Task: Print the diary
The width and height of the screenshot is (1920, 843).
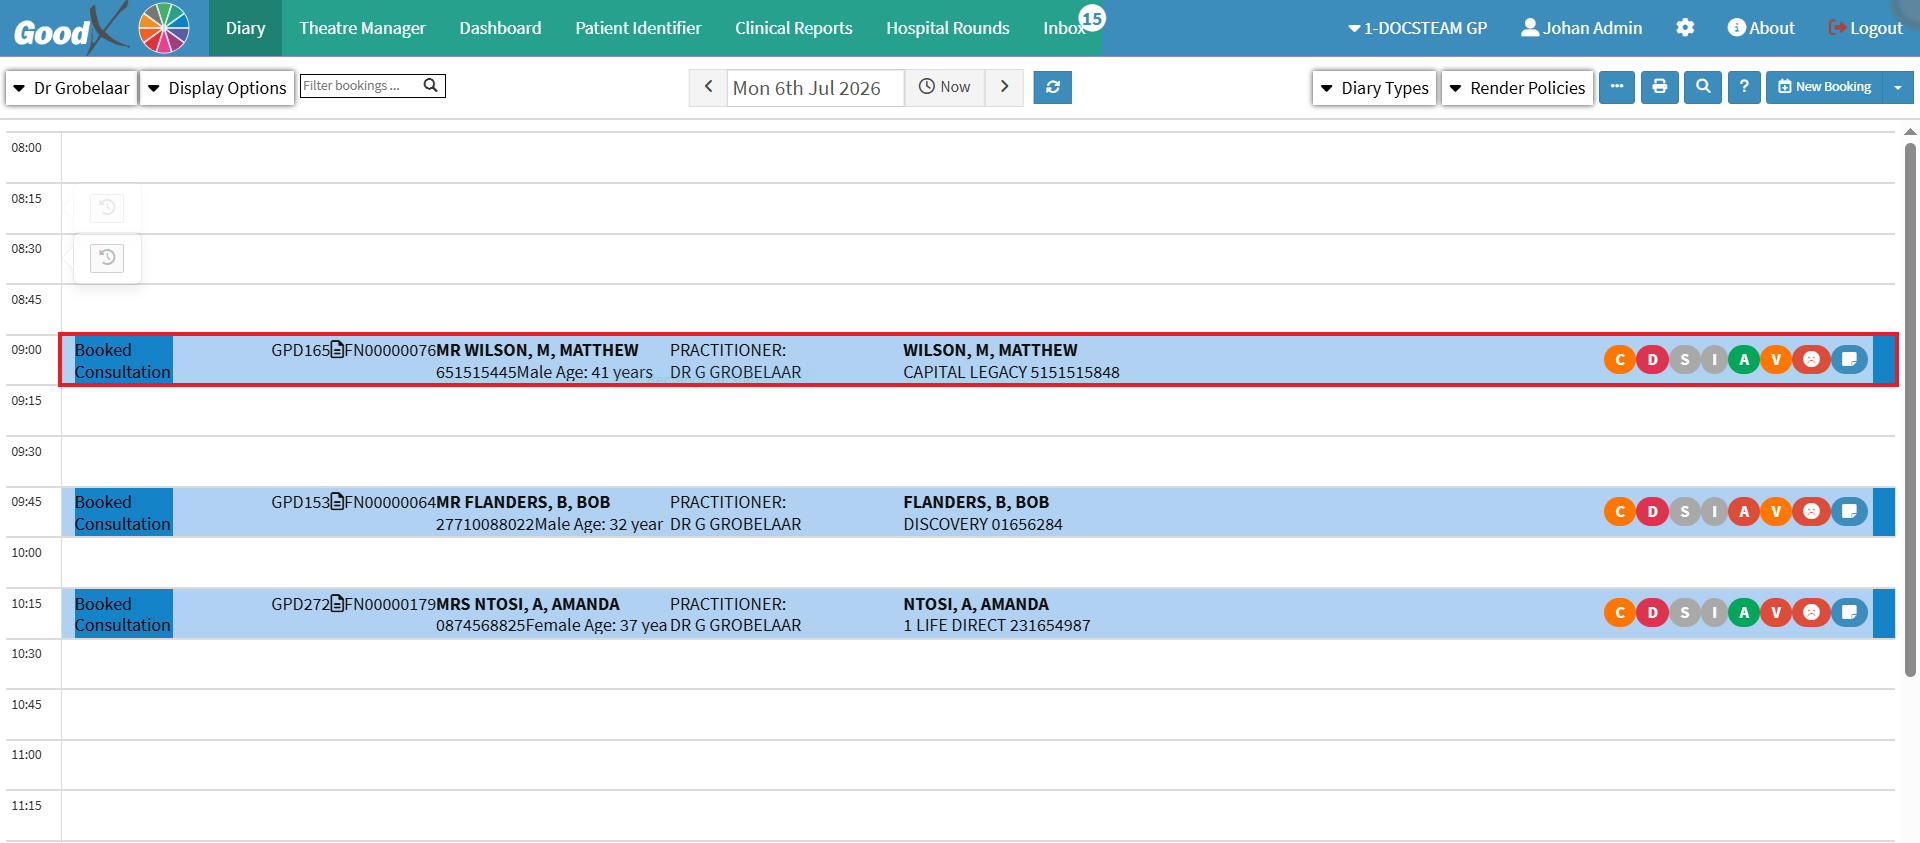Action: pos(1659,88)
